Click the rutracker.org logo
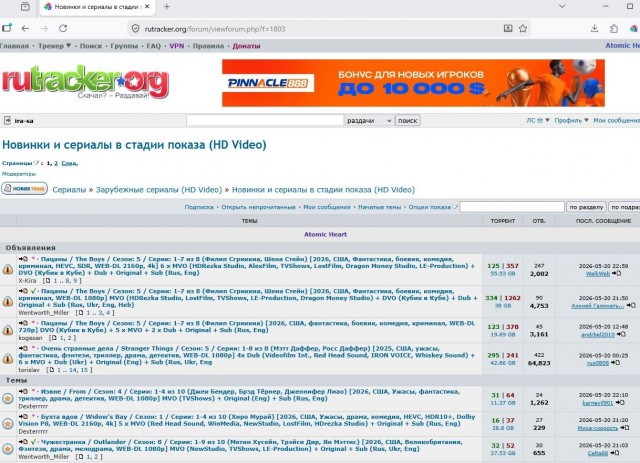The height and width of the screenshot is (463, 640). tap(85, 83)
